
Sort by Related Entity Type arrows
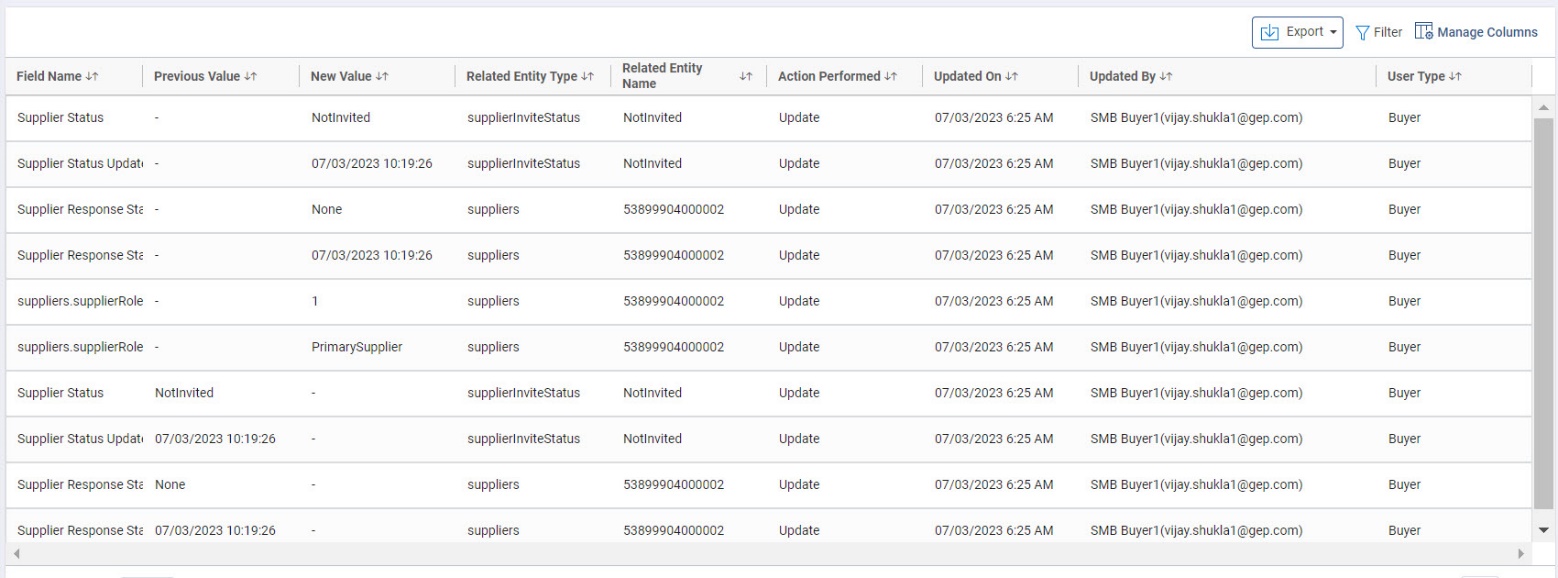point(588,77)
